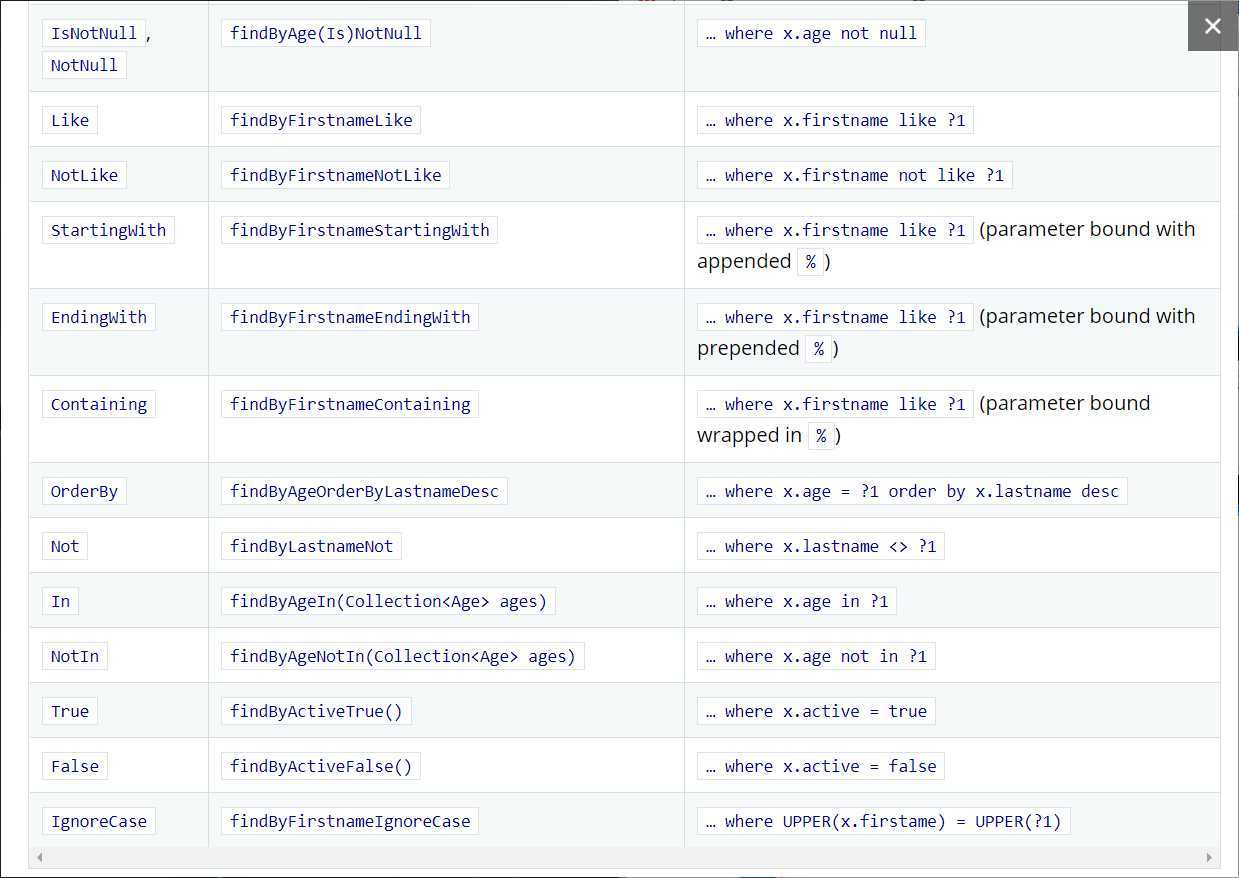Select findByFirstnameIgnoreCase sample method

tap(350, 821)
